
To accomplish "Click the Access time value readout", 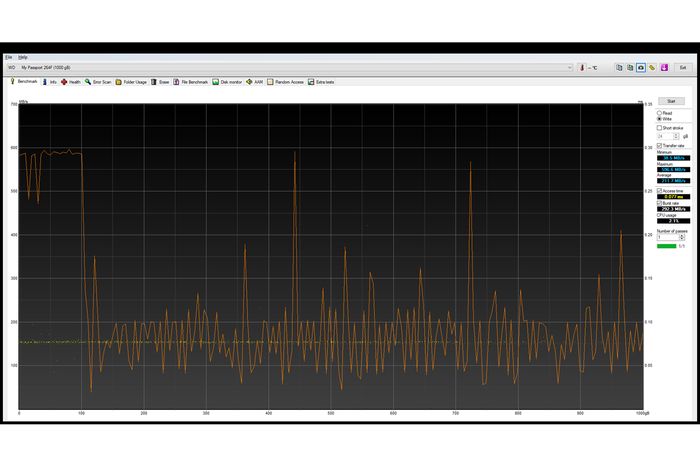I will (x=673, y=197).
